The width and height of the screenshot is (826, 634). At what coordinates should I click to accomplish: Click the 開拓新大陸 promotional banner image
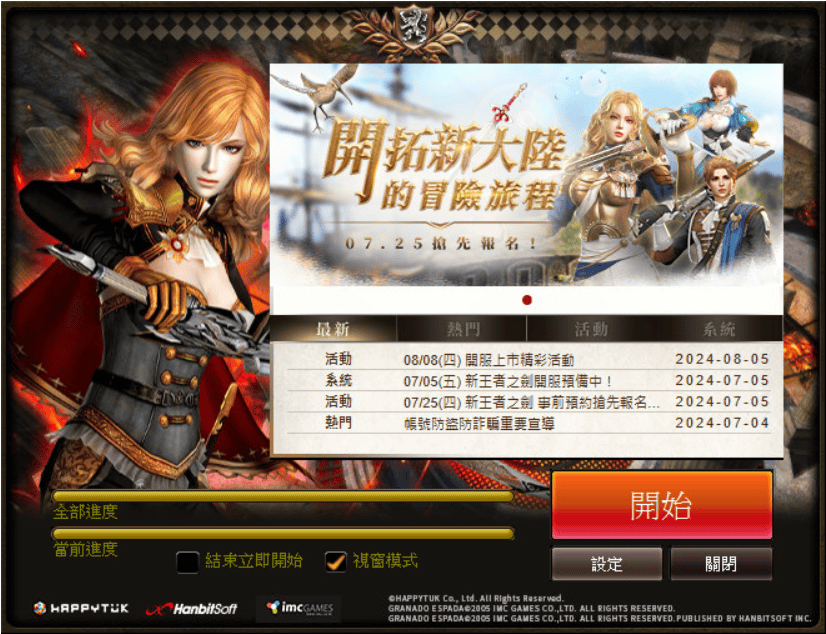coord(526,175)
